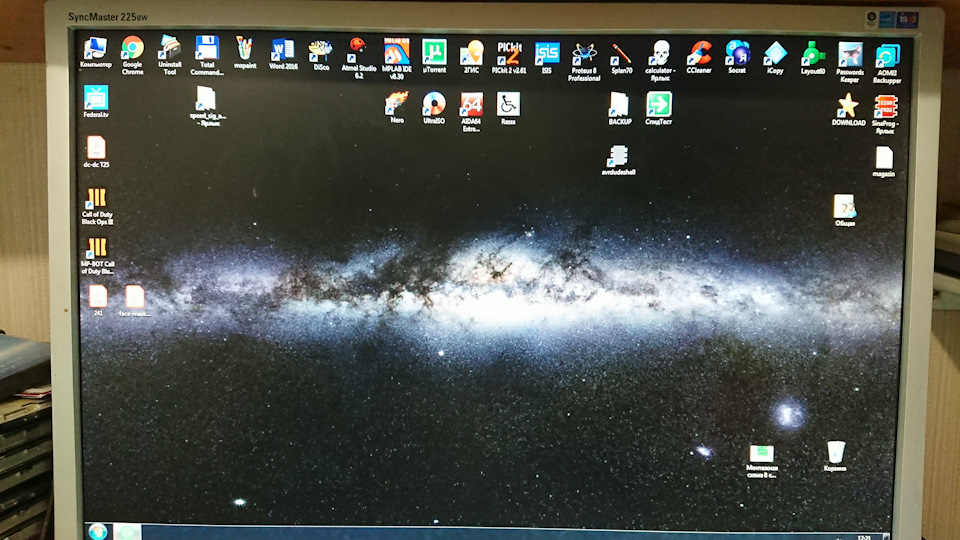This screenshot has height=540, width=960.
Task: Launch SinaProg shortcut
Action: tap(885, 114)
